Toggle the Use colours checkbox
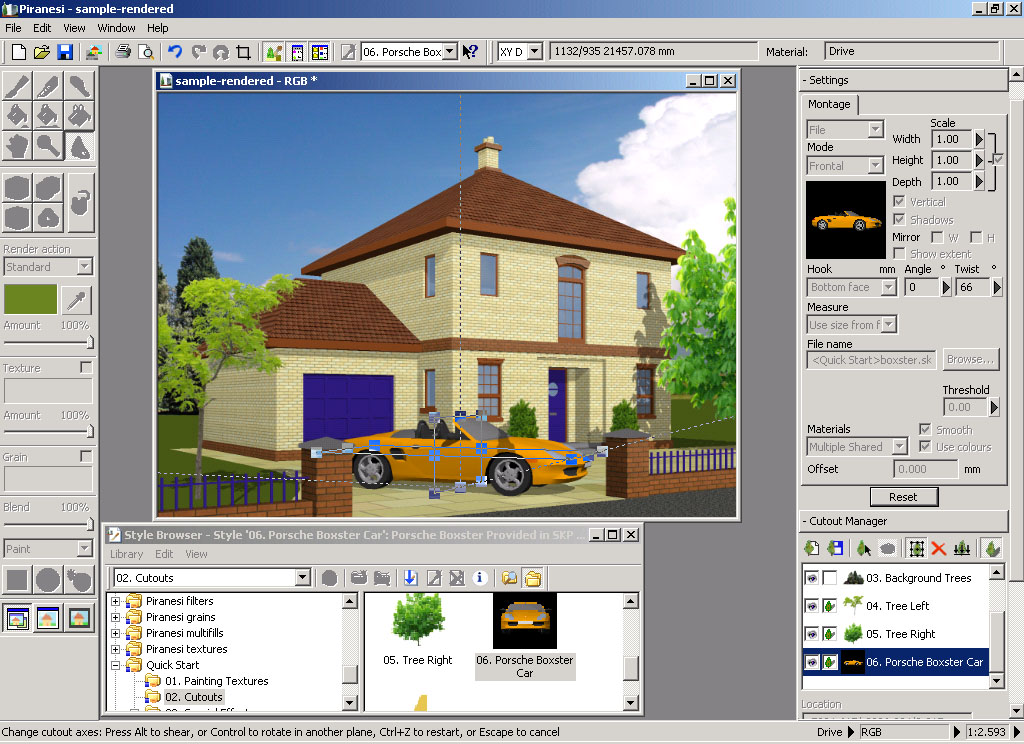 [925, 446]
